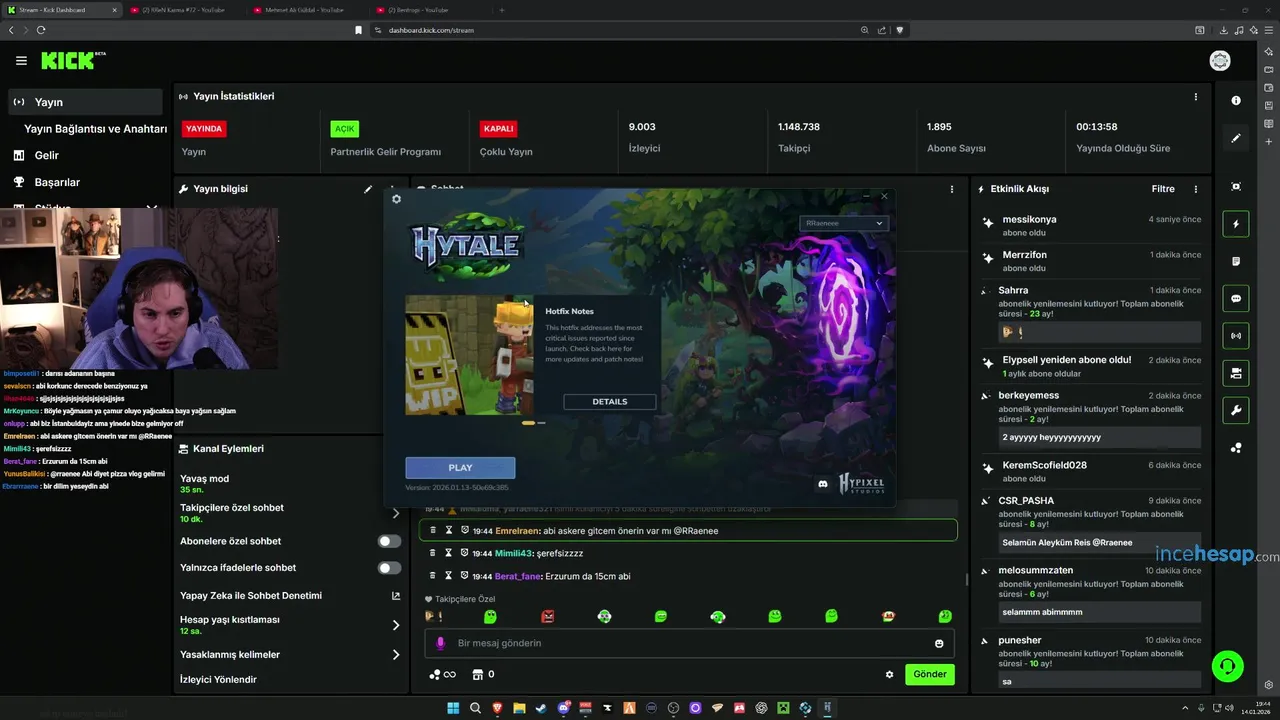Open Discord link in Hytale launcher
Screen dimensions: 1280x720
823,484
